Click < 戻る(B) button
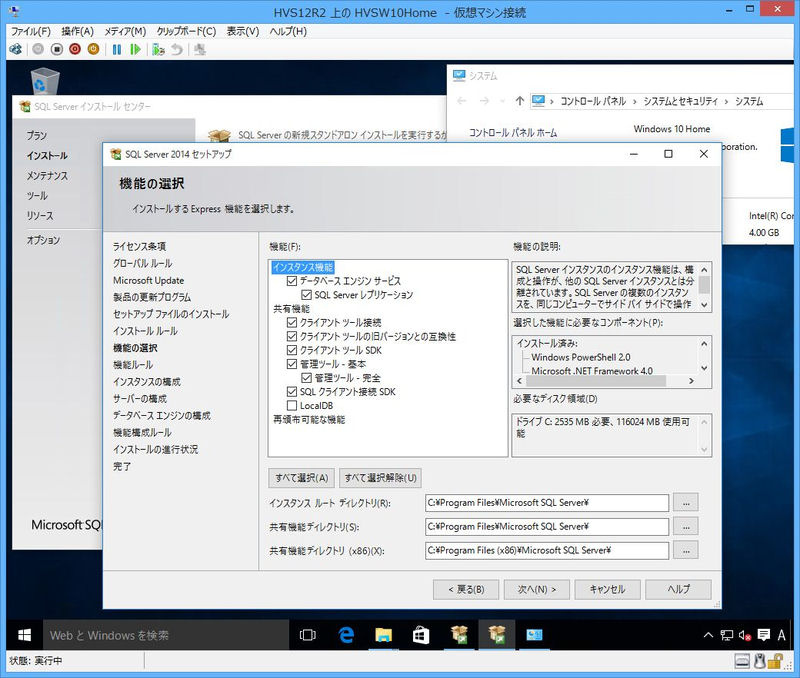Viewport: 800px width, 678px height. tap(466, 590)
